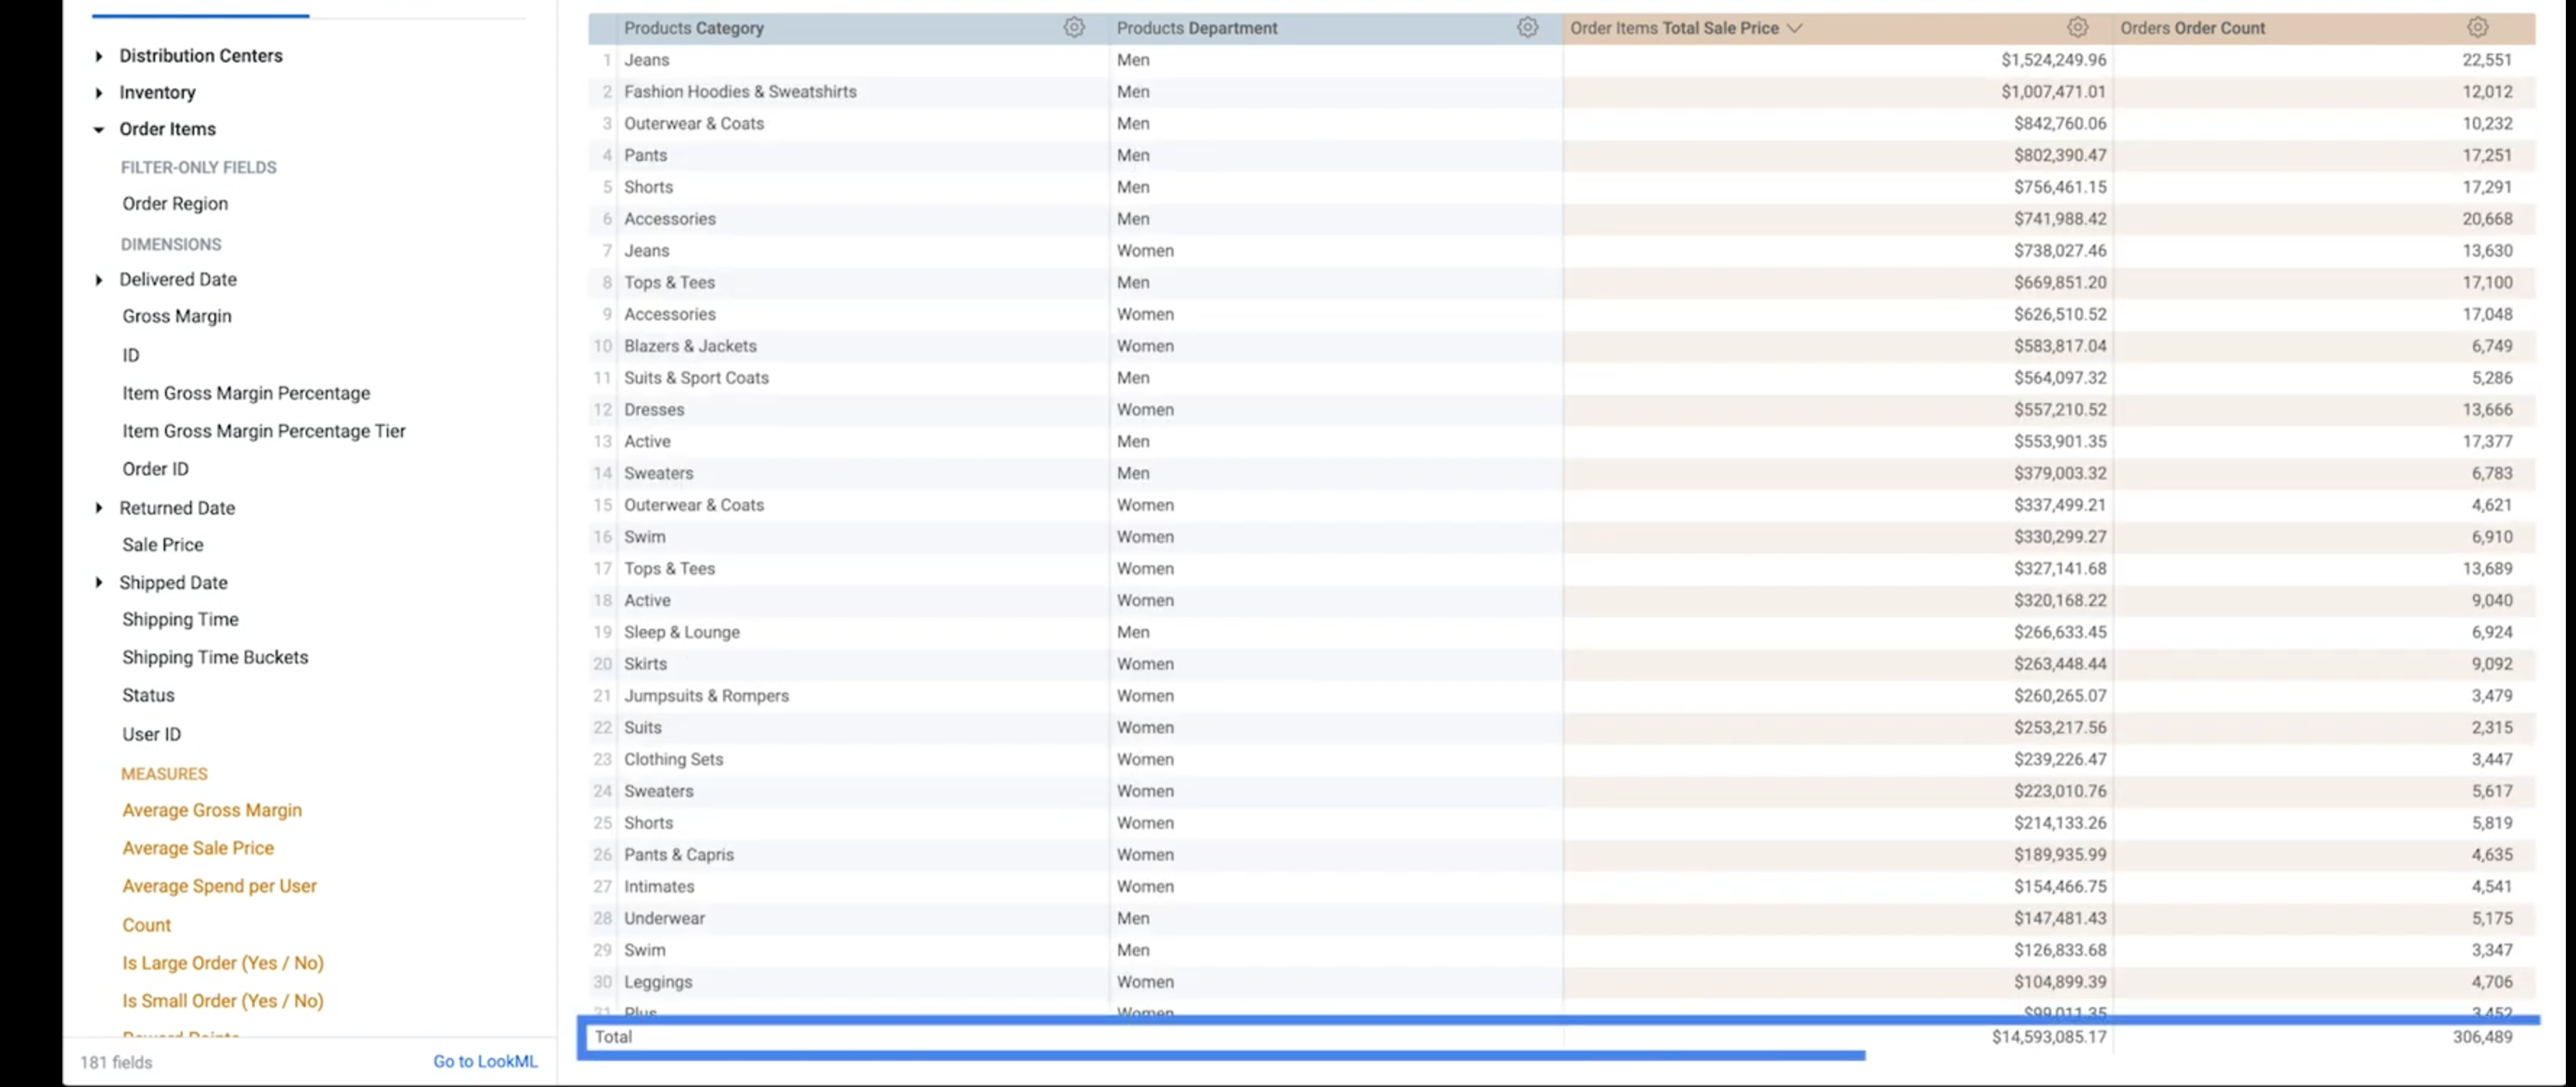The height and width of the screenshot is (1087, 2576).
Task: Toggle the Sale Price dimension selection
Action: 162,544
